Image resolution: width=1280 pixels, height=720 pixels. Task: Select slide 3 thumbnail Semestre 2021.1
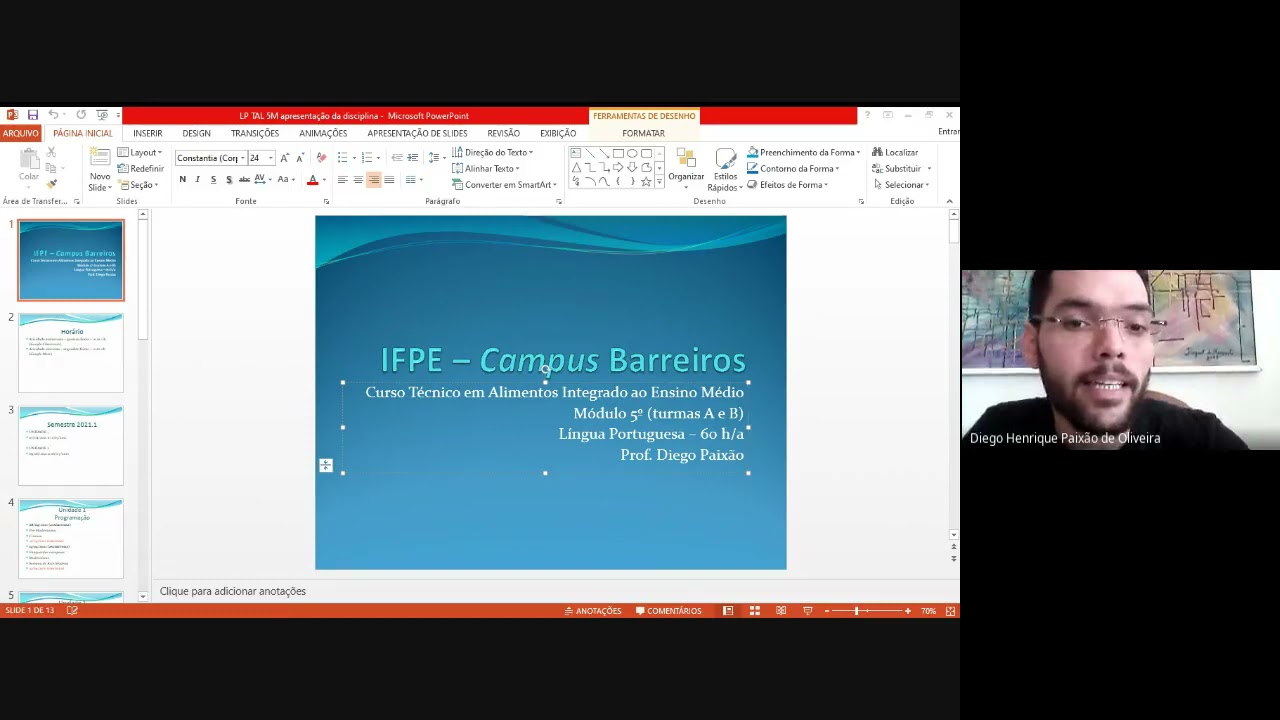pos(71,445)
